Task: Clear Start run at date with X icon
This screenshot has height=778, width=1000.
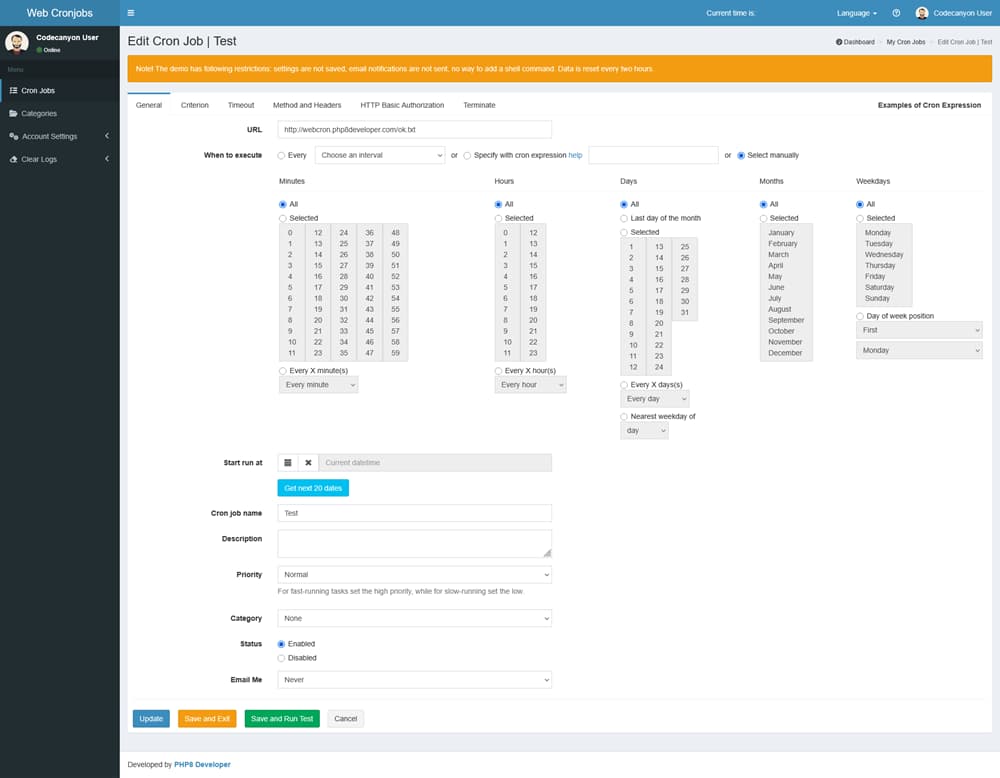Action: [x=308, y=463]
